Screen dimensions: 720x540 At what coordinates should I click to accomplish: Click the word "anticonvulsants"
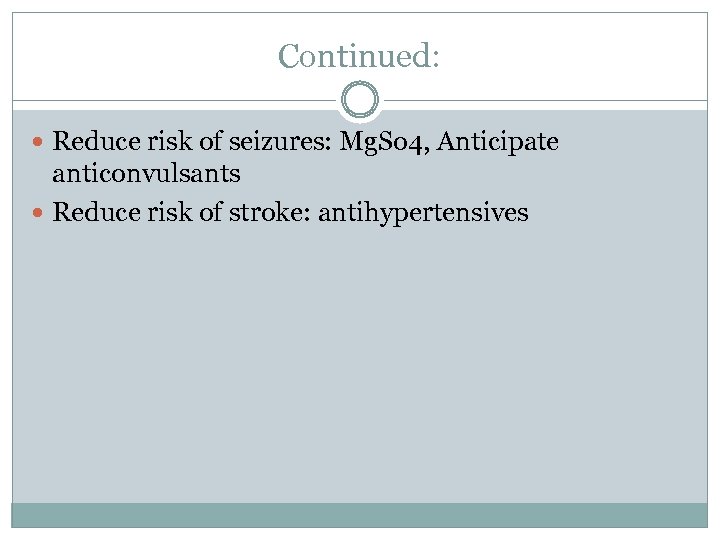[x=146, y=173]
